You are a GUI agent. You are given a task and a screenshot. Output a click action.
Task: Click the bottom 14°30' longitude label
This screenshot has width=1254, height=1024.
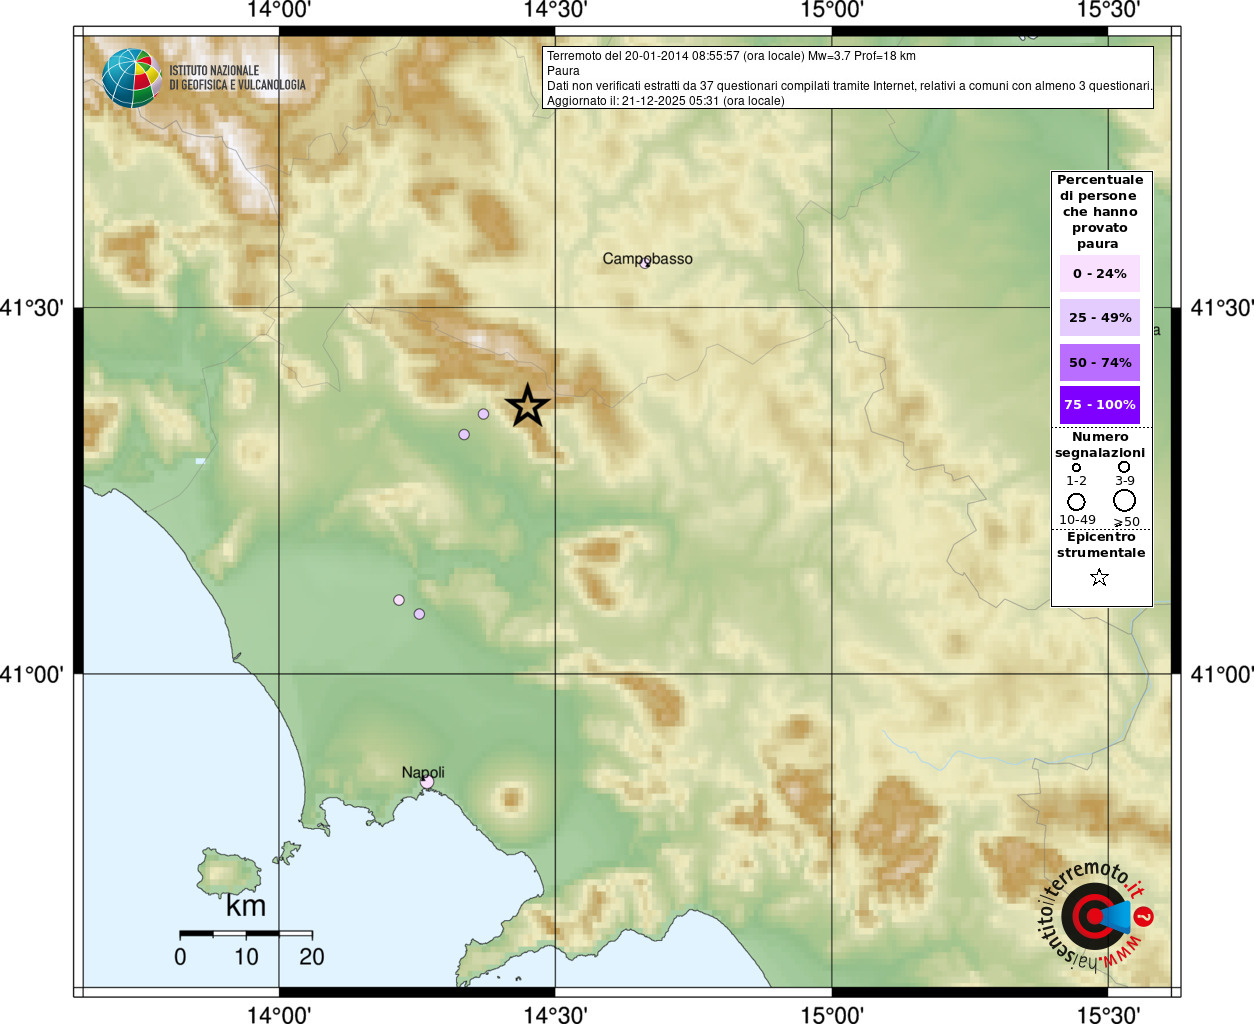click(x=555, y=1014)
